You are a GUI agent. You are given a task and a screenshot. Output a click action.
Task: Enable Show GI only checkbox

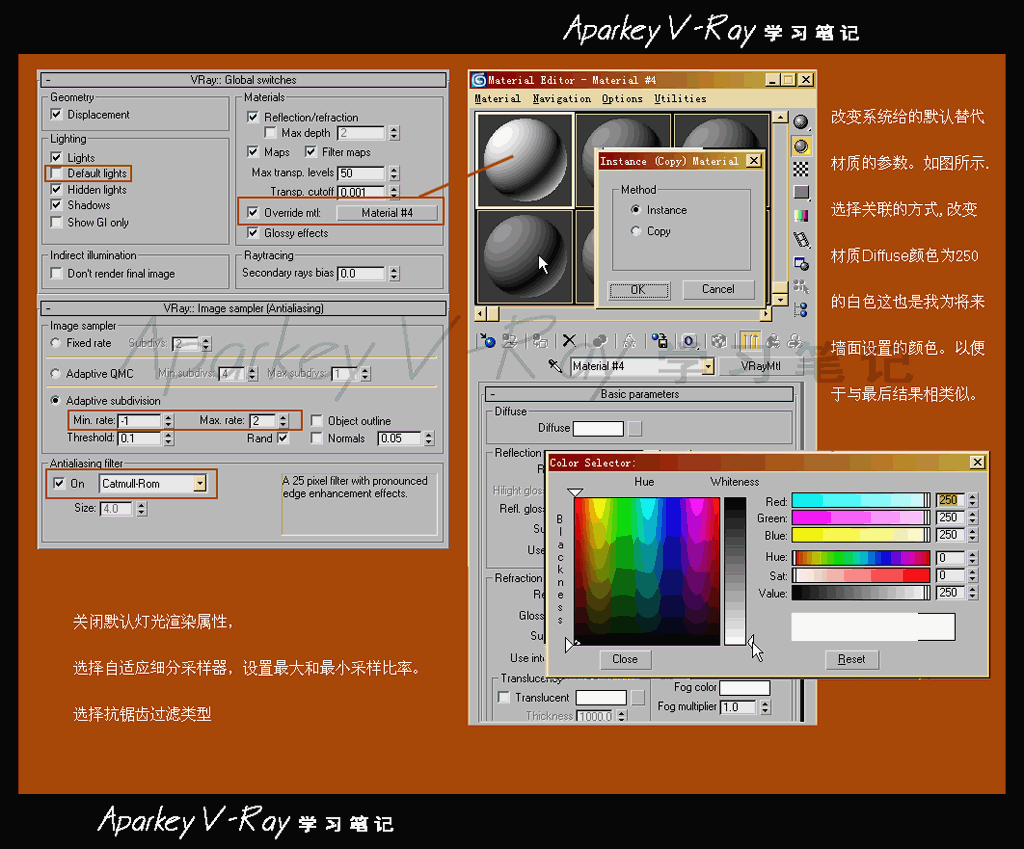[56, 222]
